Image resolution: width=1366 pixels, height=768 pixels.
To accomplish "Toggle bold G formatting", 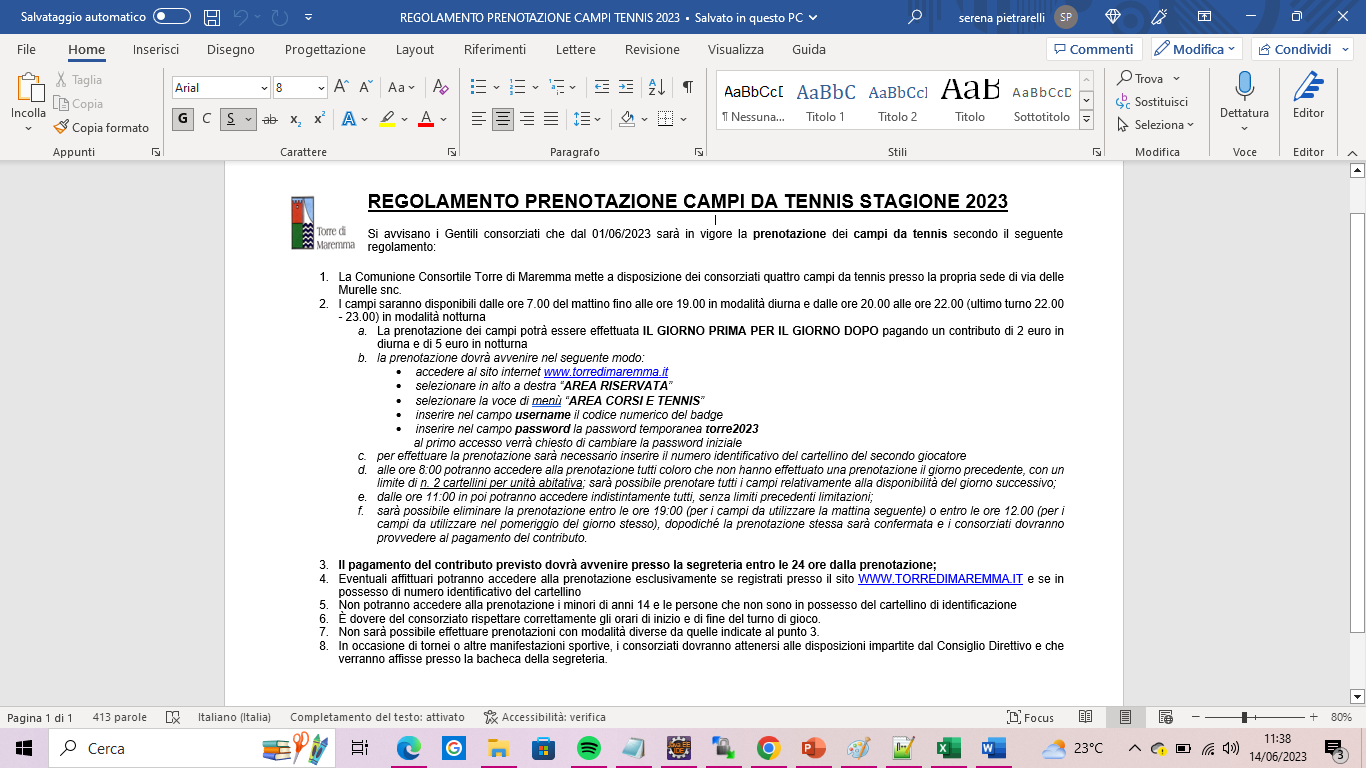I will pos(183,119).
